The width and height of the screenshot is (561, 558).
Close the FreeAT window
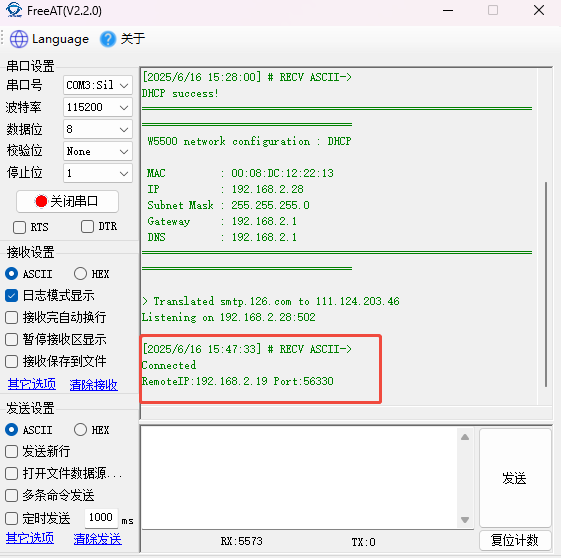539,10
